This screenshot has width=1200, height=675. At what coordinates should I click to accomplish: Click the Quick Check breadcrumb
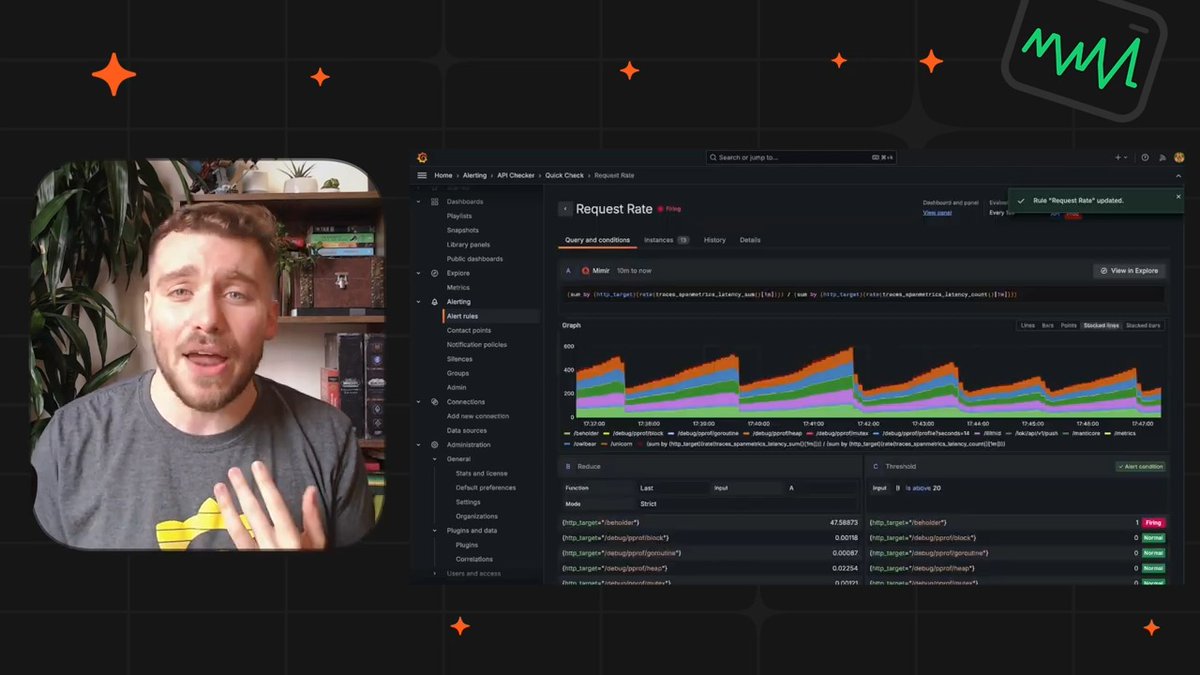pyautogui.click(x=565, y=175)
